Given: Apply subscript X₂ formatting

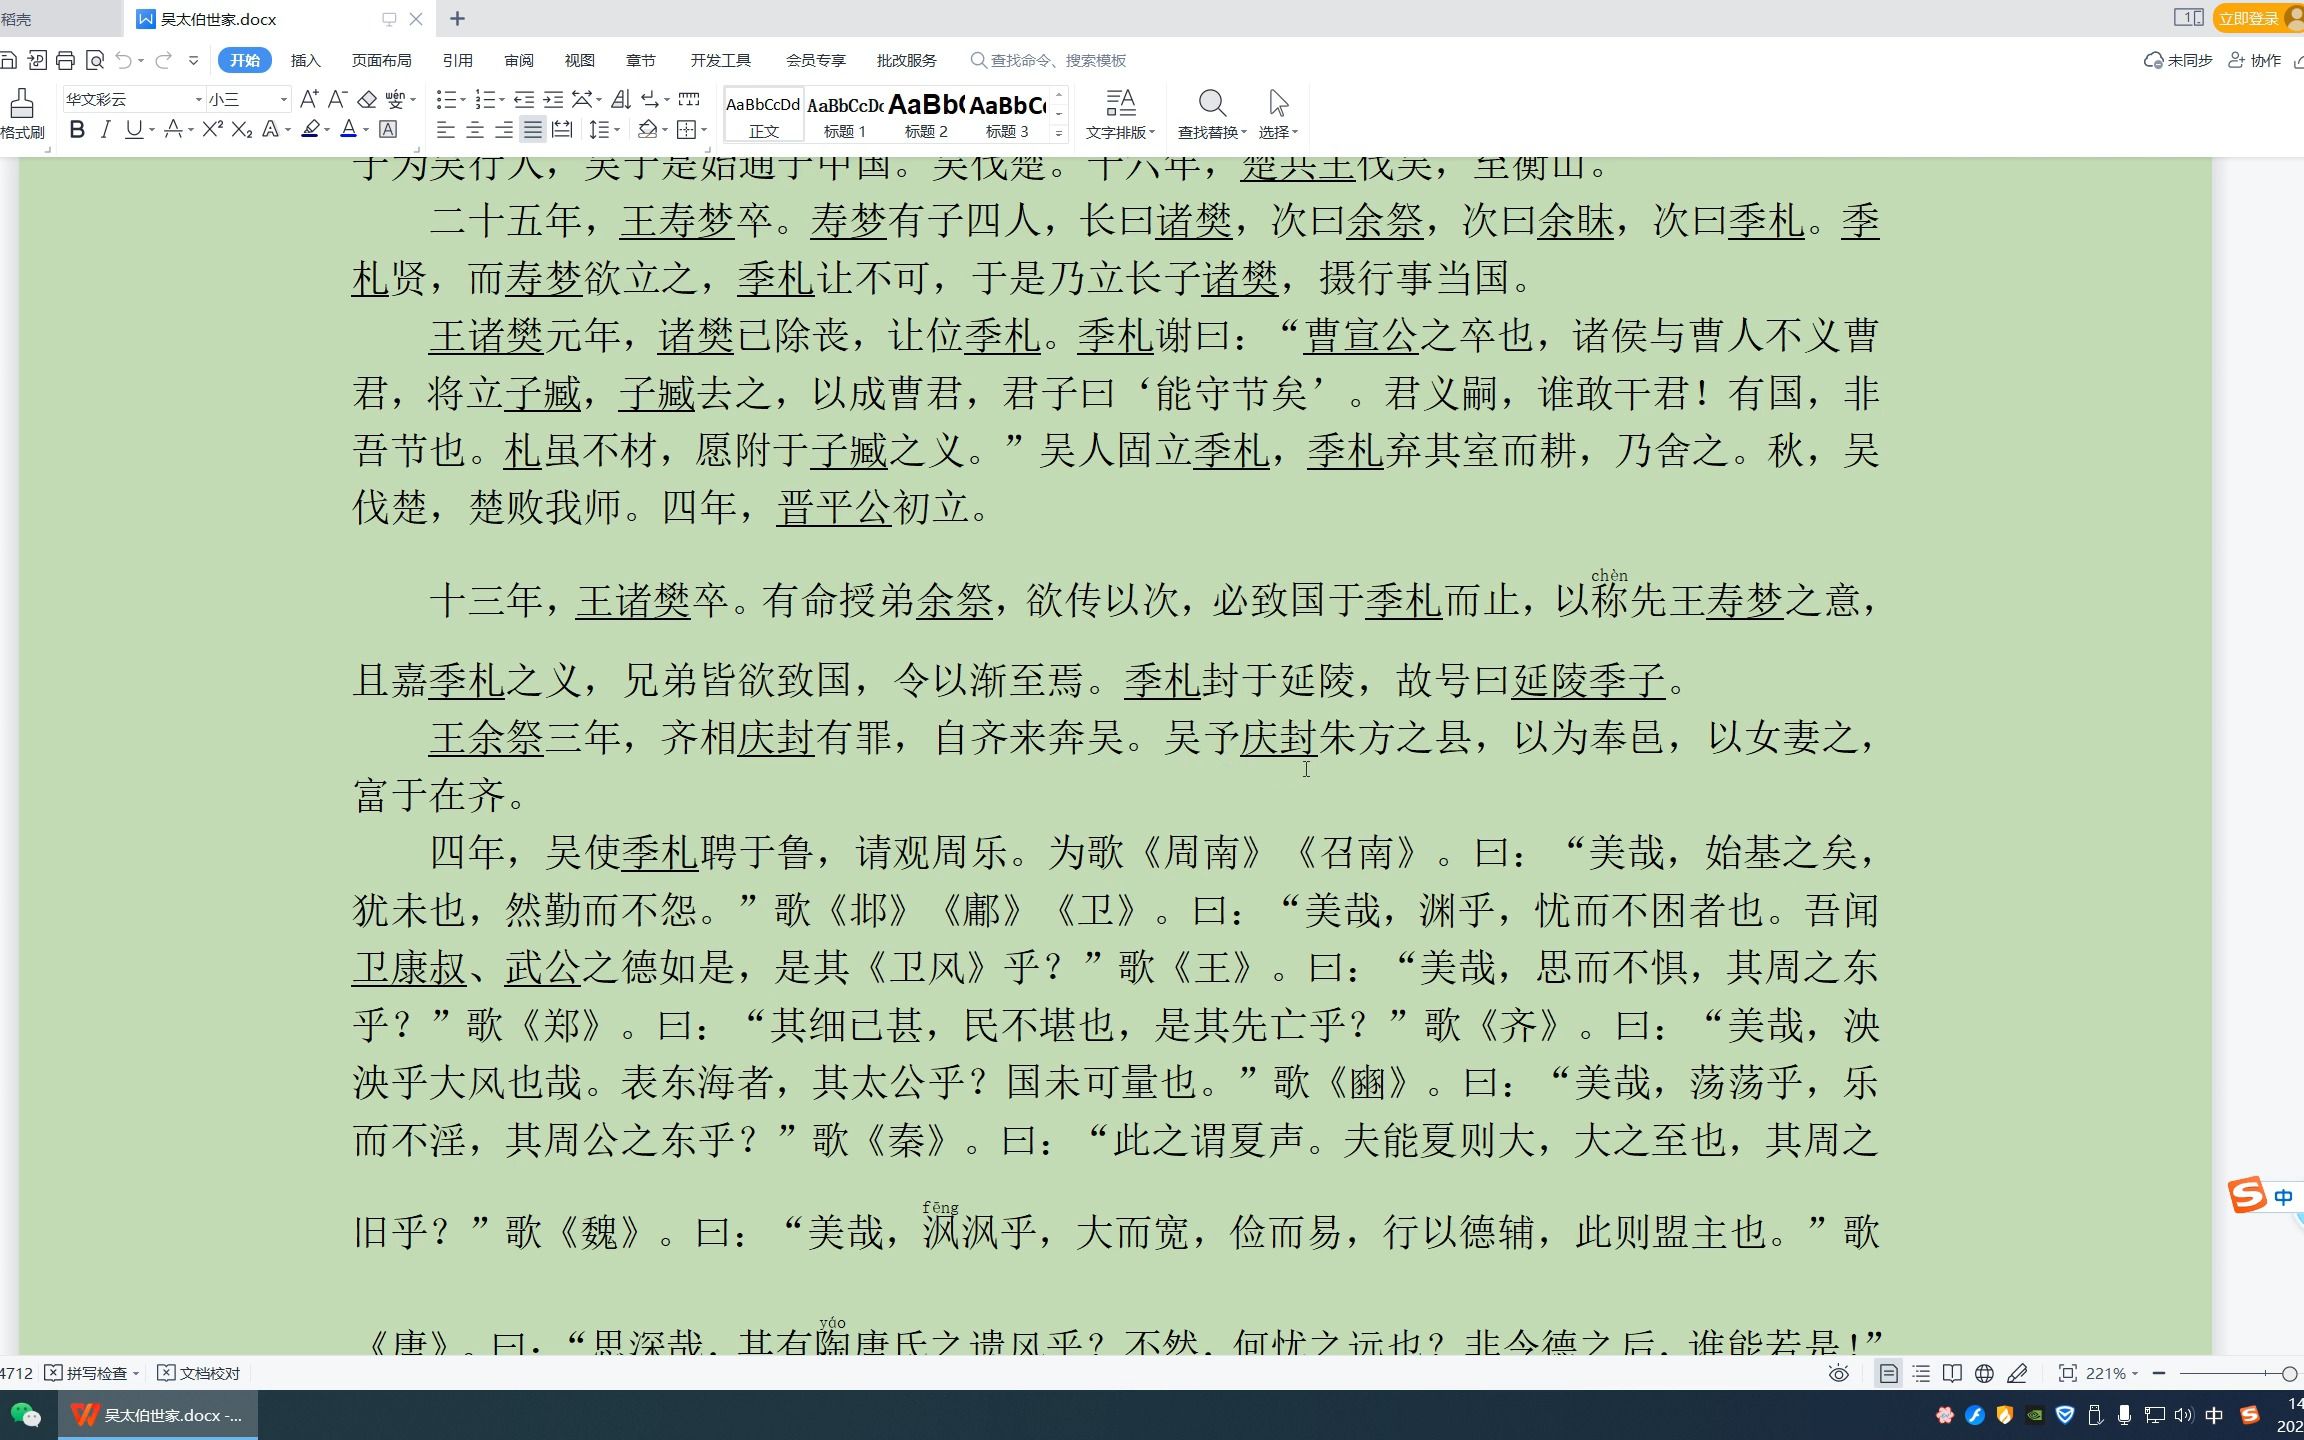Looking at the screenshot, I should pos(241,130).
